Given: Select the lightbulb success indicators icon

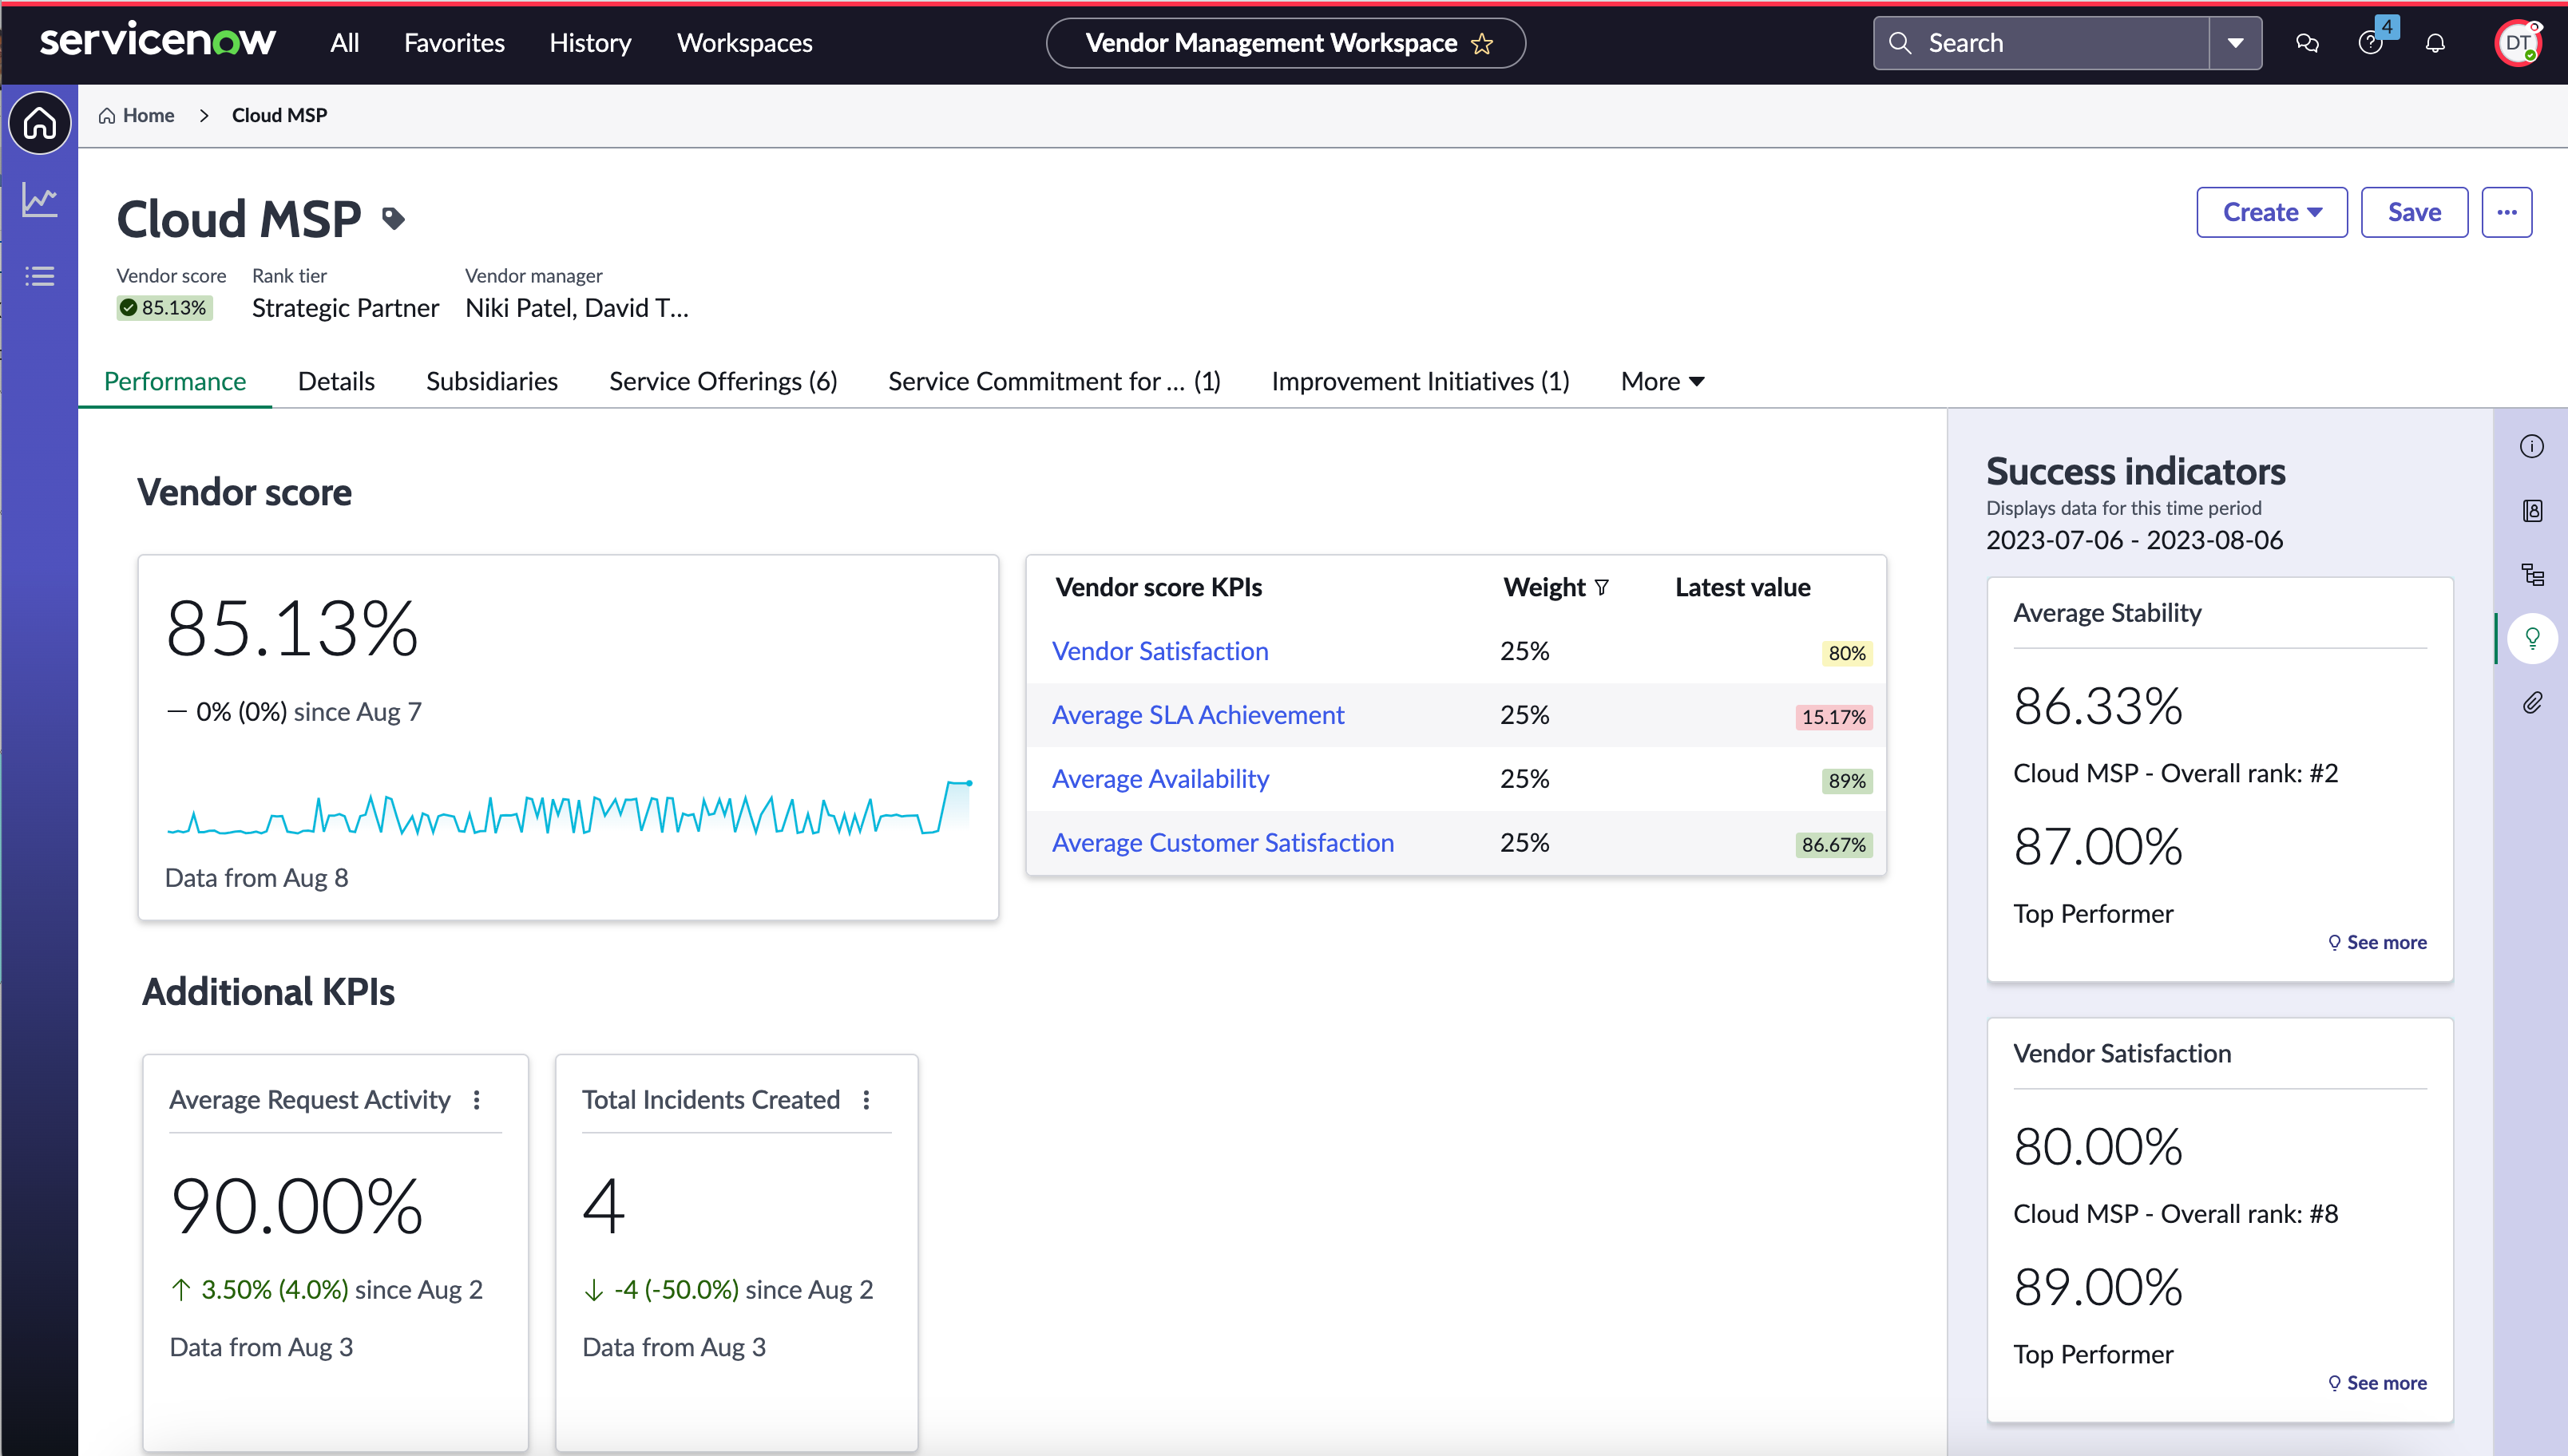Looking at the screenshot, I should pos(2532,638).
